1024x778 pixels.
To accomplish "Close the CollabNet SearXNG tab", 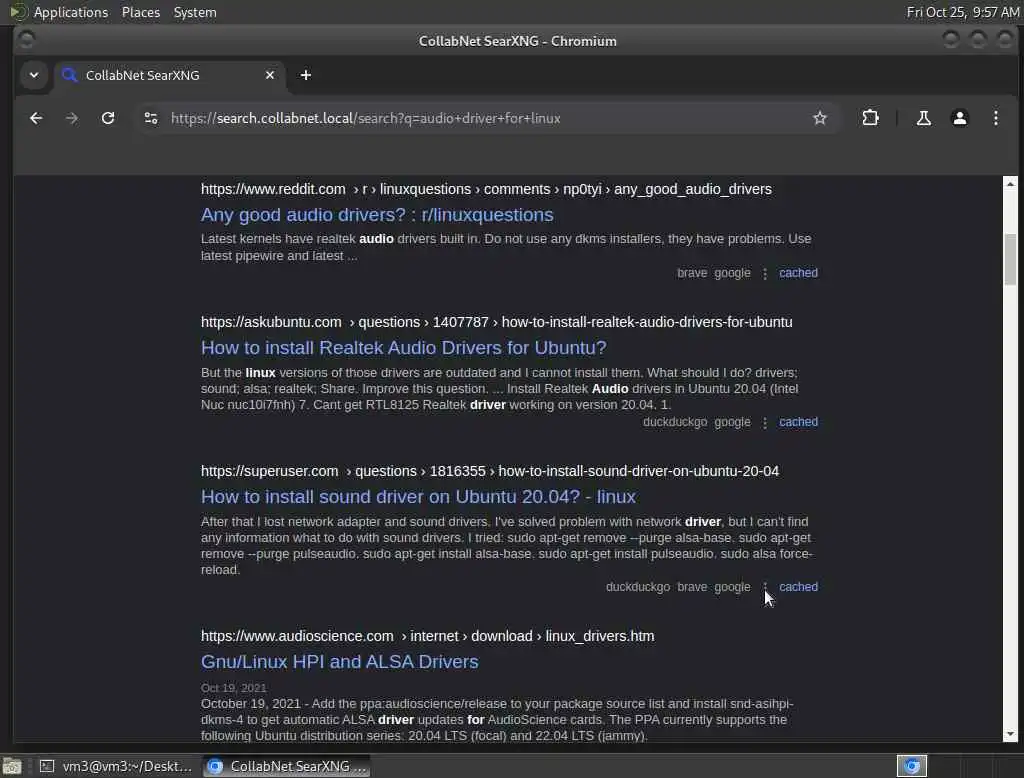I will (270, 75).
